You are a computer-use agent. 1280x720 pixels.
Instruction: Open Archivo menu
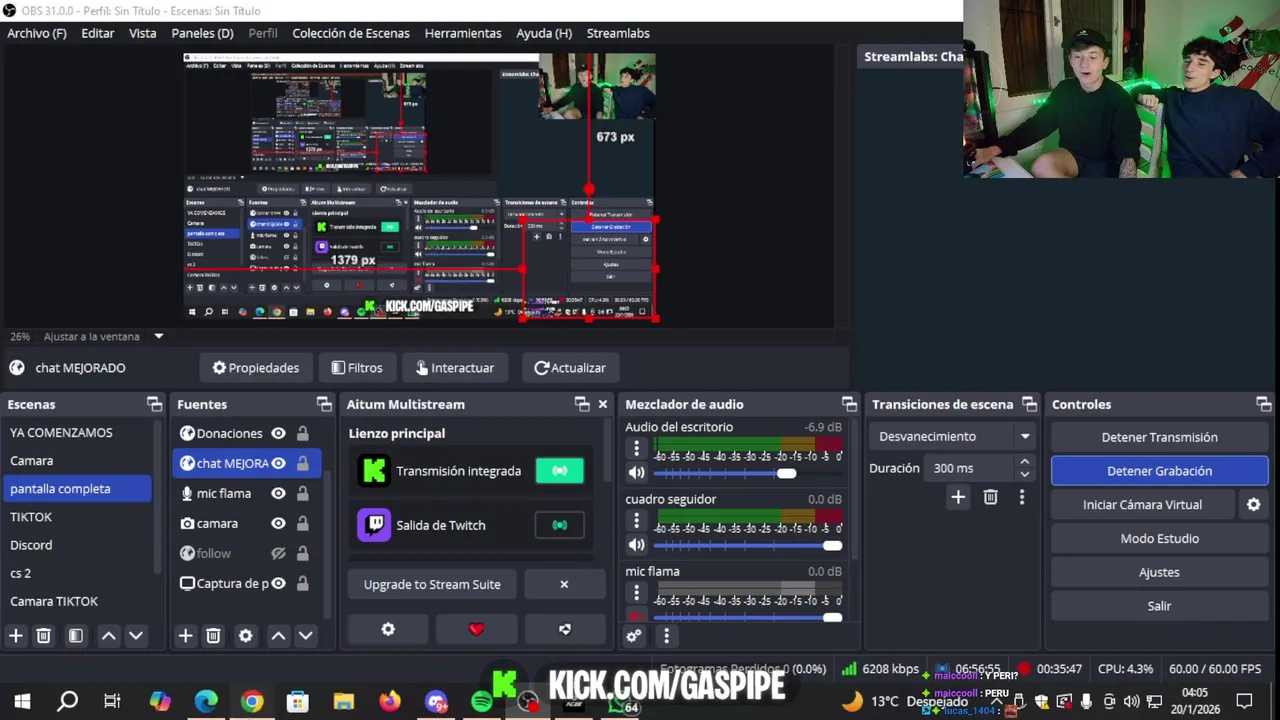pos(36,33)
